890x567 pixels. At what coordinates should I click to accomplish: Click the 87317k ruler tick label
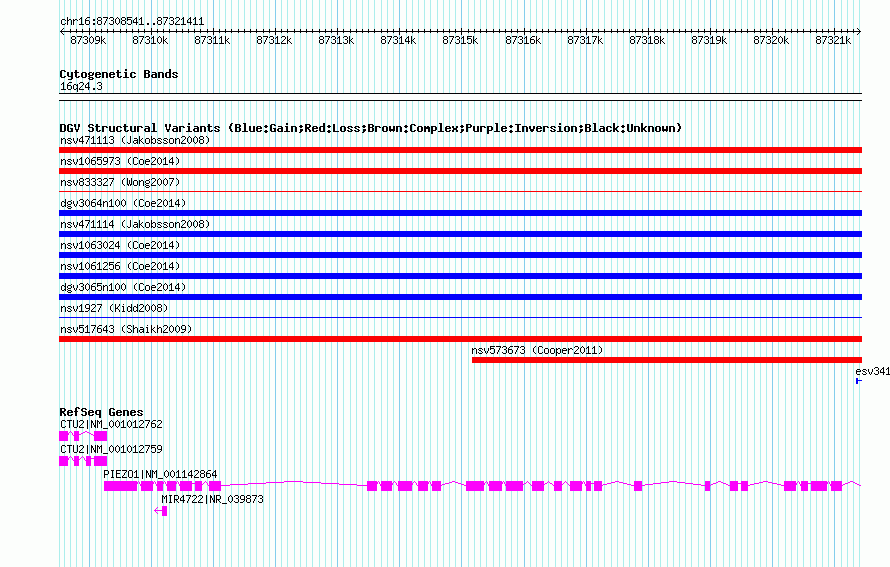coord(585,40)
